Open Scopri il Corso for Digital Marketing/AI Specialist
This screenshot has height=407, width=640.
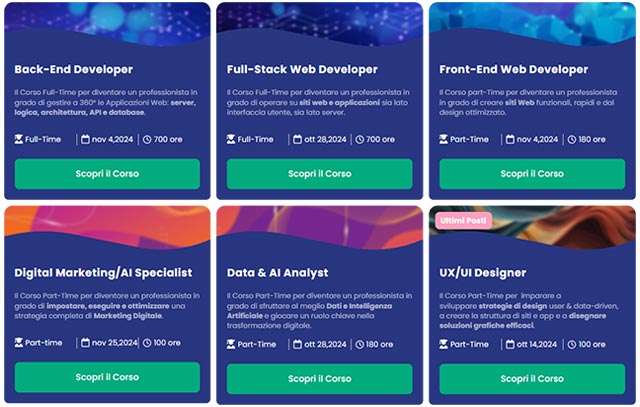coord(107,377)
